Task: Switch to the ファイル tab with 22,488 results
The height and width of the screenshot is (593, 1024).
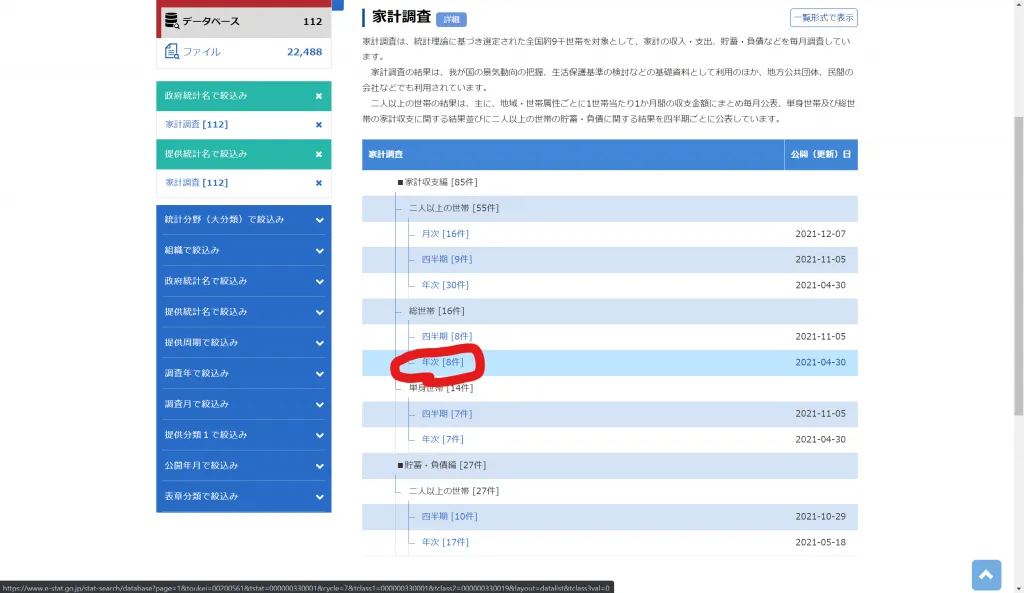Action: click(x=244, y=52)
